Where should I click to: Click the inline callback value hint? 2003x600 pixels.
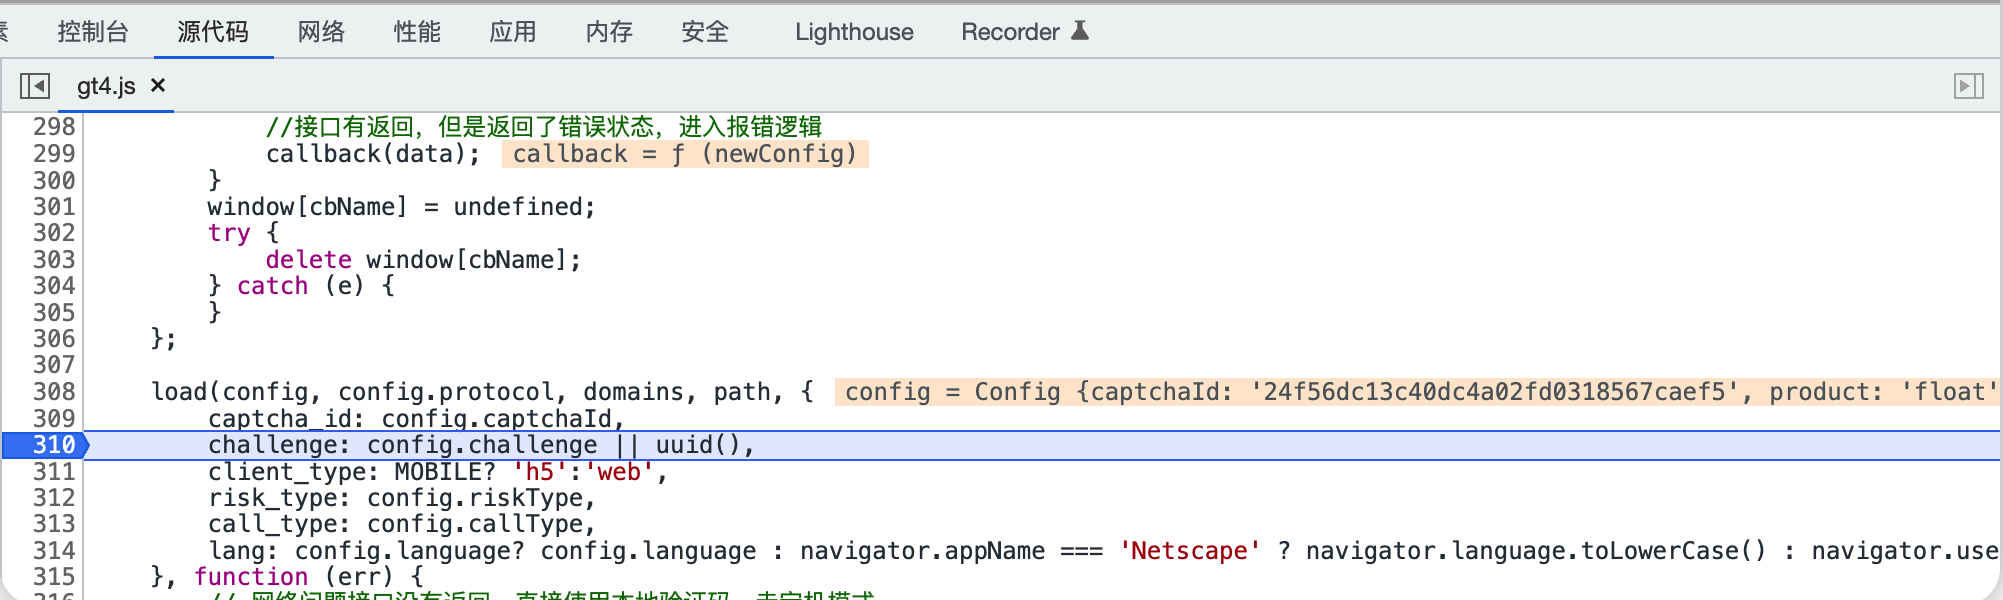(x=685, y=153)
